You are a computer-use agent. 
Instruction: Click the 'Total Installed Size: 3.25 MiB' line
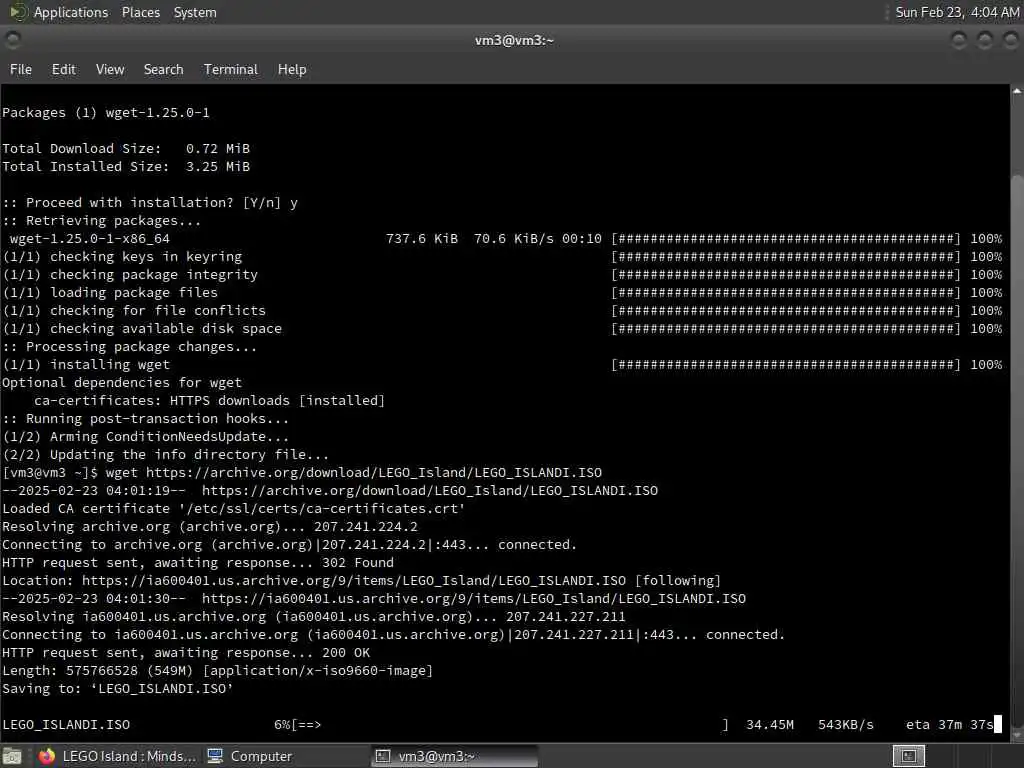tap(126, 167)
